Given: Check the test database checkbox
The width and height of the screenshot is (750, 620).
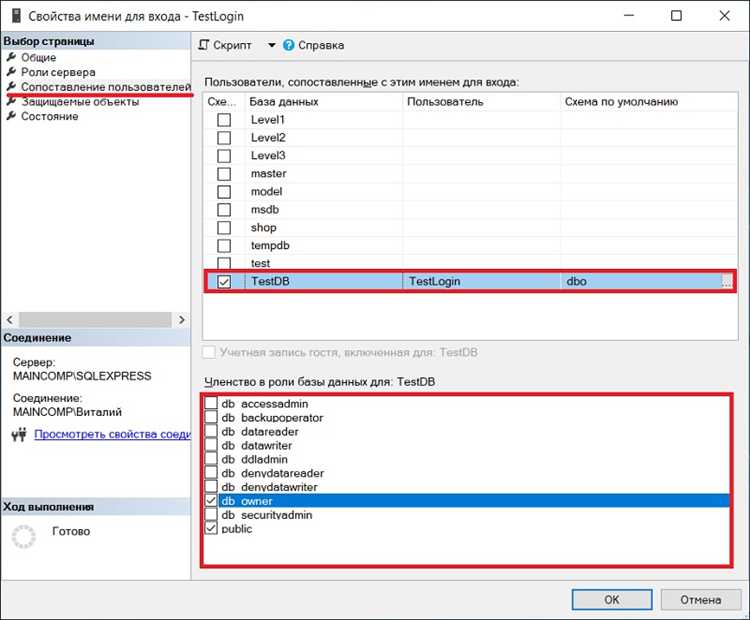Looking at the screenshot, I should coord(224,263).
